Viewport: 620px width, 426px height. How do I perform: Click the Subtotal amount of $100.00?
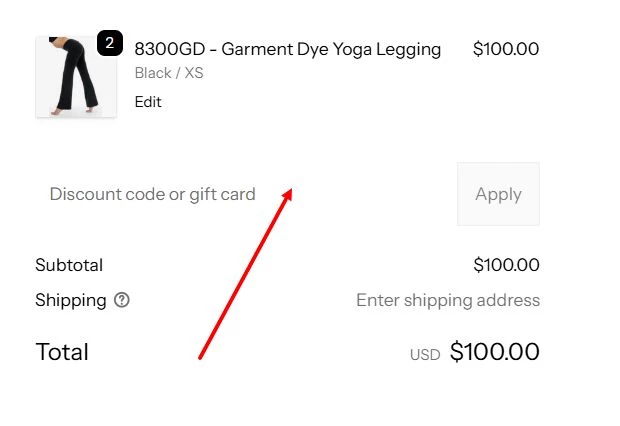(x=506, y=265)
